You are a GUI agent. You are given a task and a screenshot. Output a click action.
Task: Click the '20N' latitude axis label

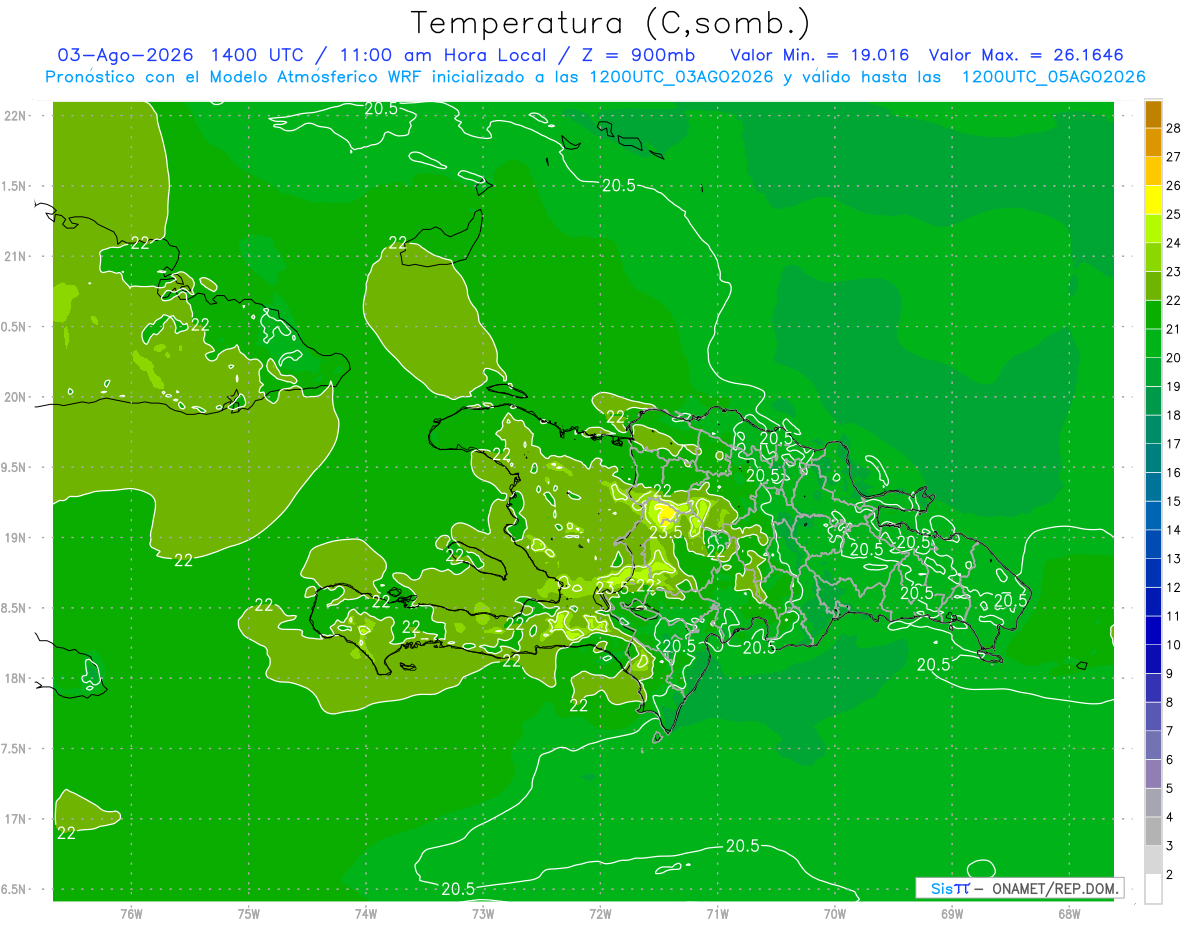click(14, 397)
